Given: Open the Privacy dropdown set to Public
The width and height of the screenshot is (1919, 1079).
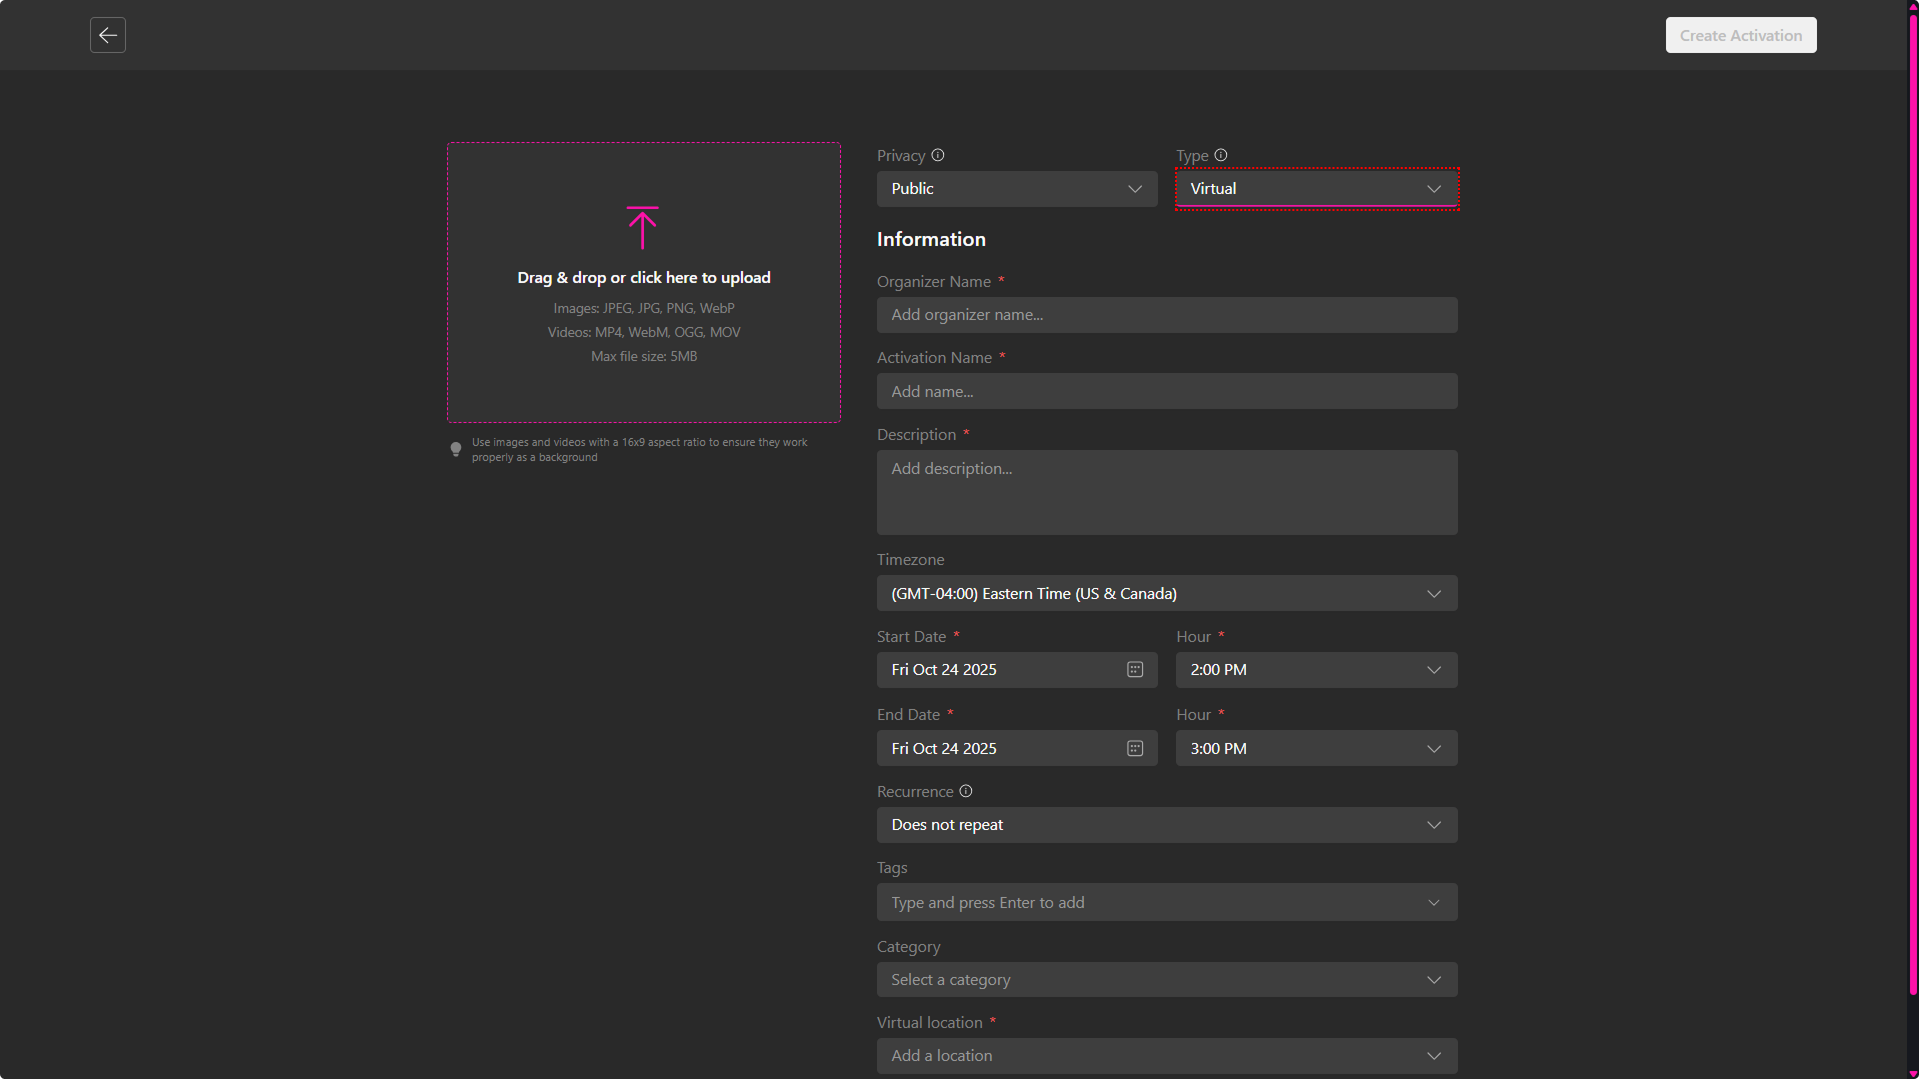Looking at the screenshot, I should (x=1016, y=189).
